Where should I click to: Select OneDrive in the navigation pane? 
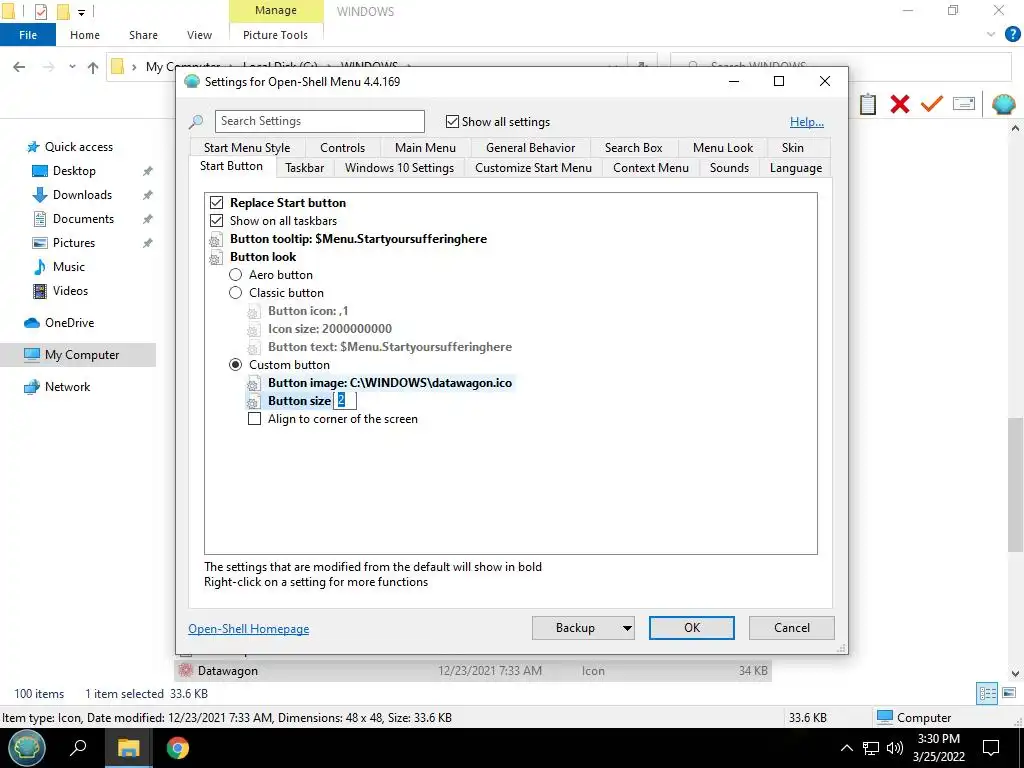[x=69, y=323]
